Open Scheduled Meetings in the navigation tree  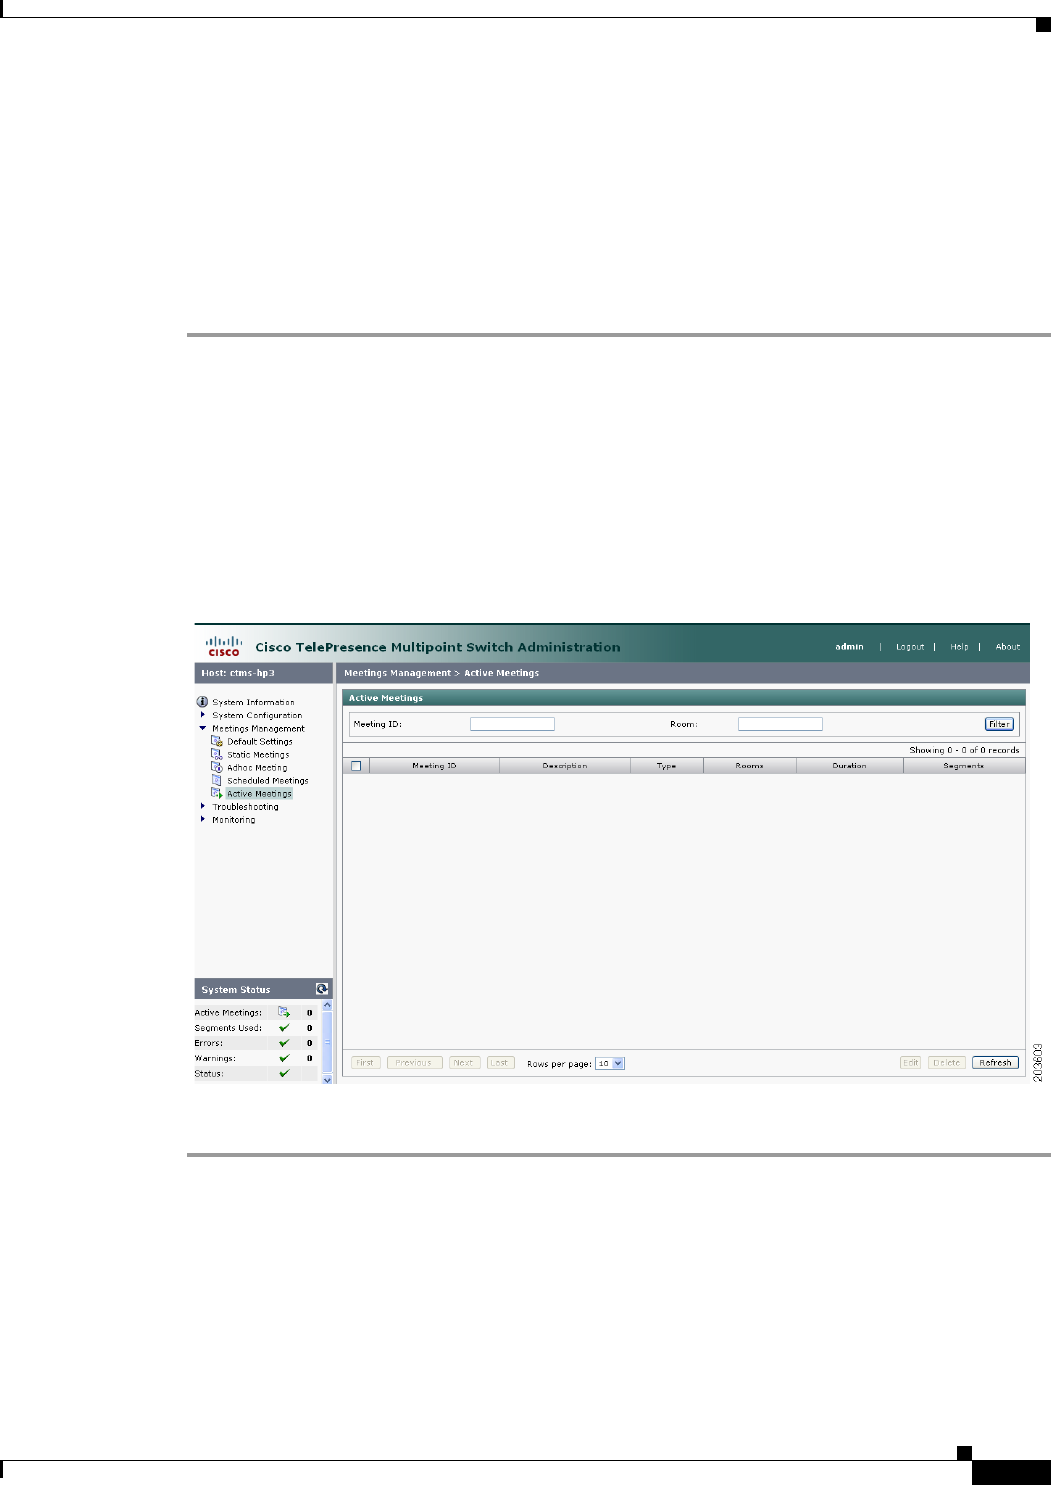[268, 781]
